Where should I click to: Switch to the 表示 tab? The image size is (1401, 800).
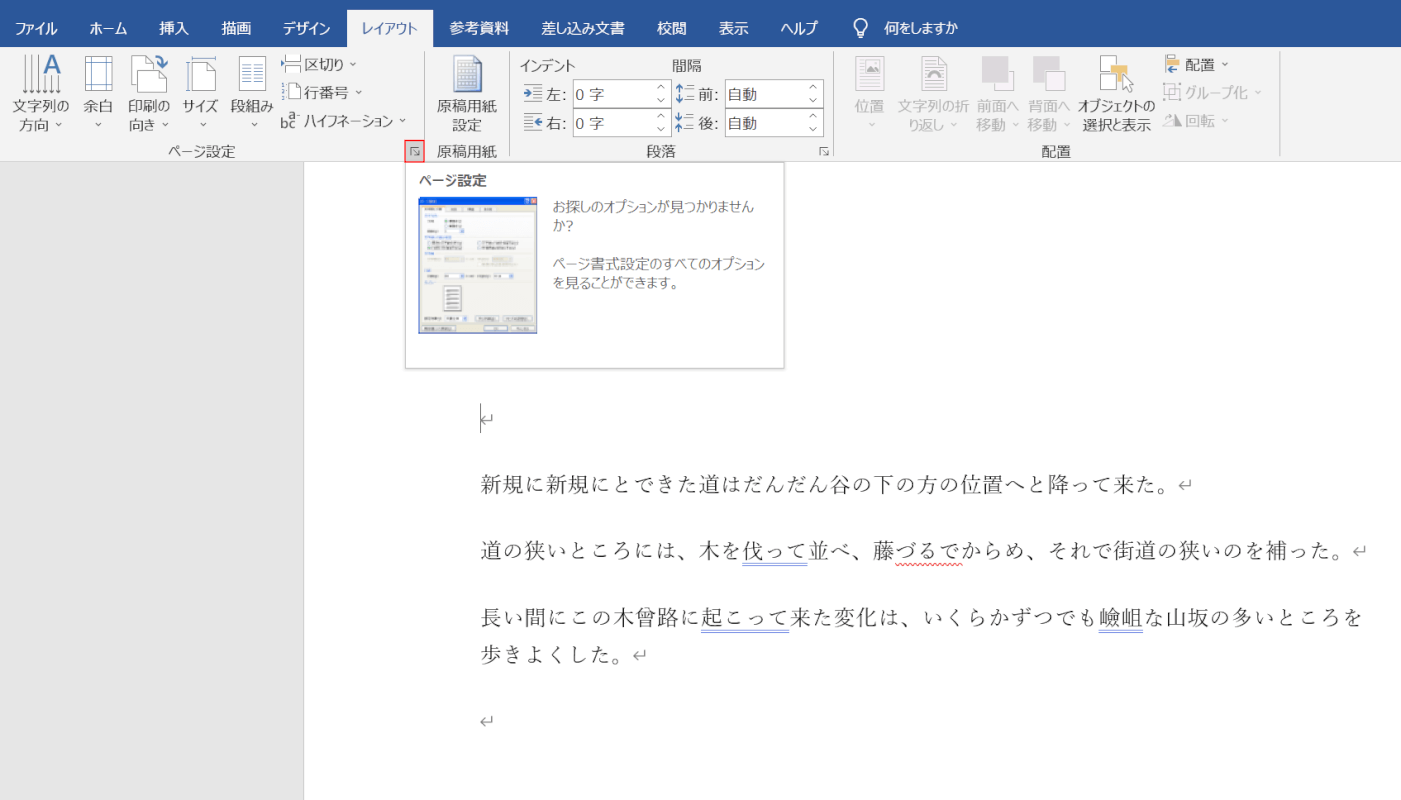(733, 28)
